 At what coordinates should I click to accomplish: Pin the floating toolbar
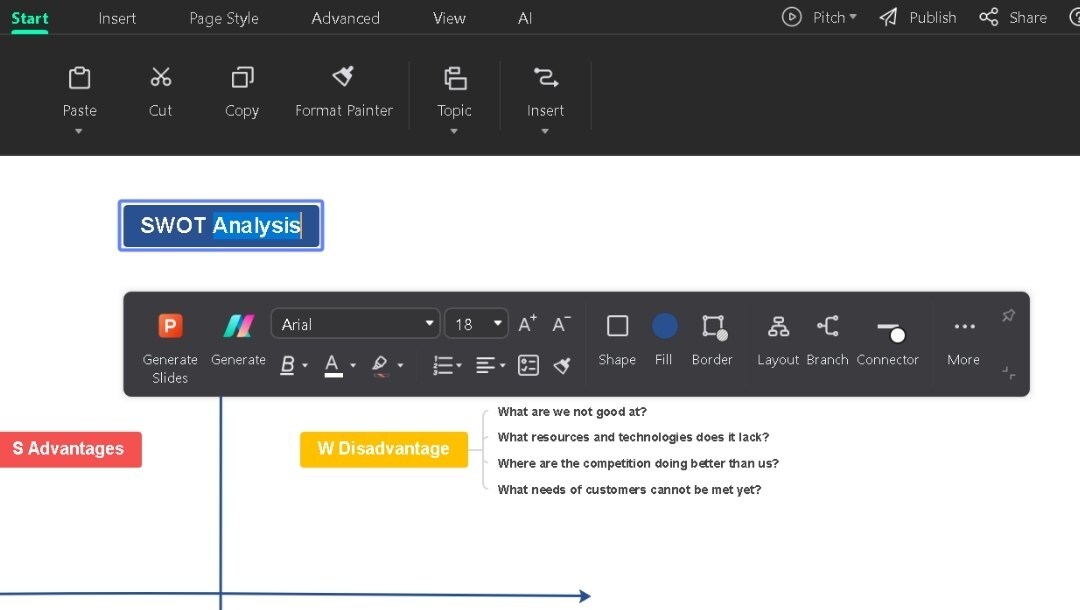click(1008, 315)
